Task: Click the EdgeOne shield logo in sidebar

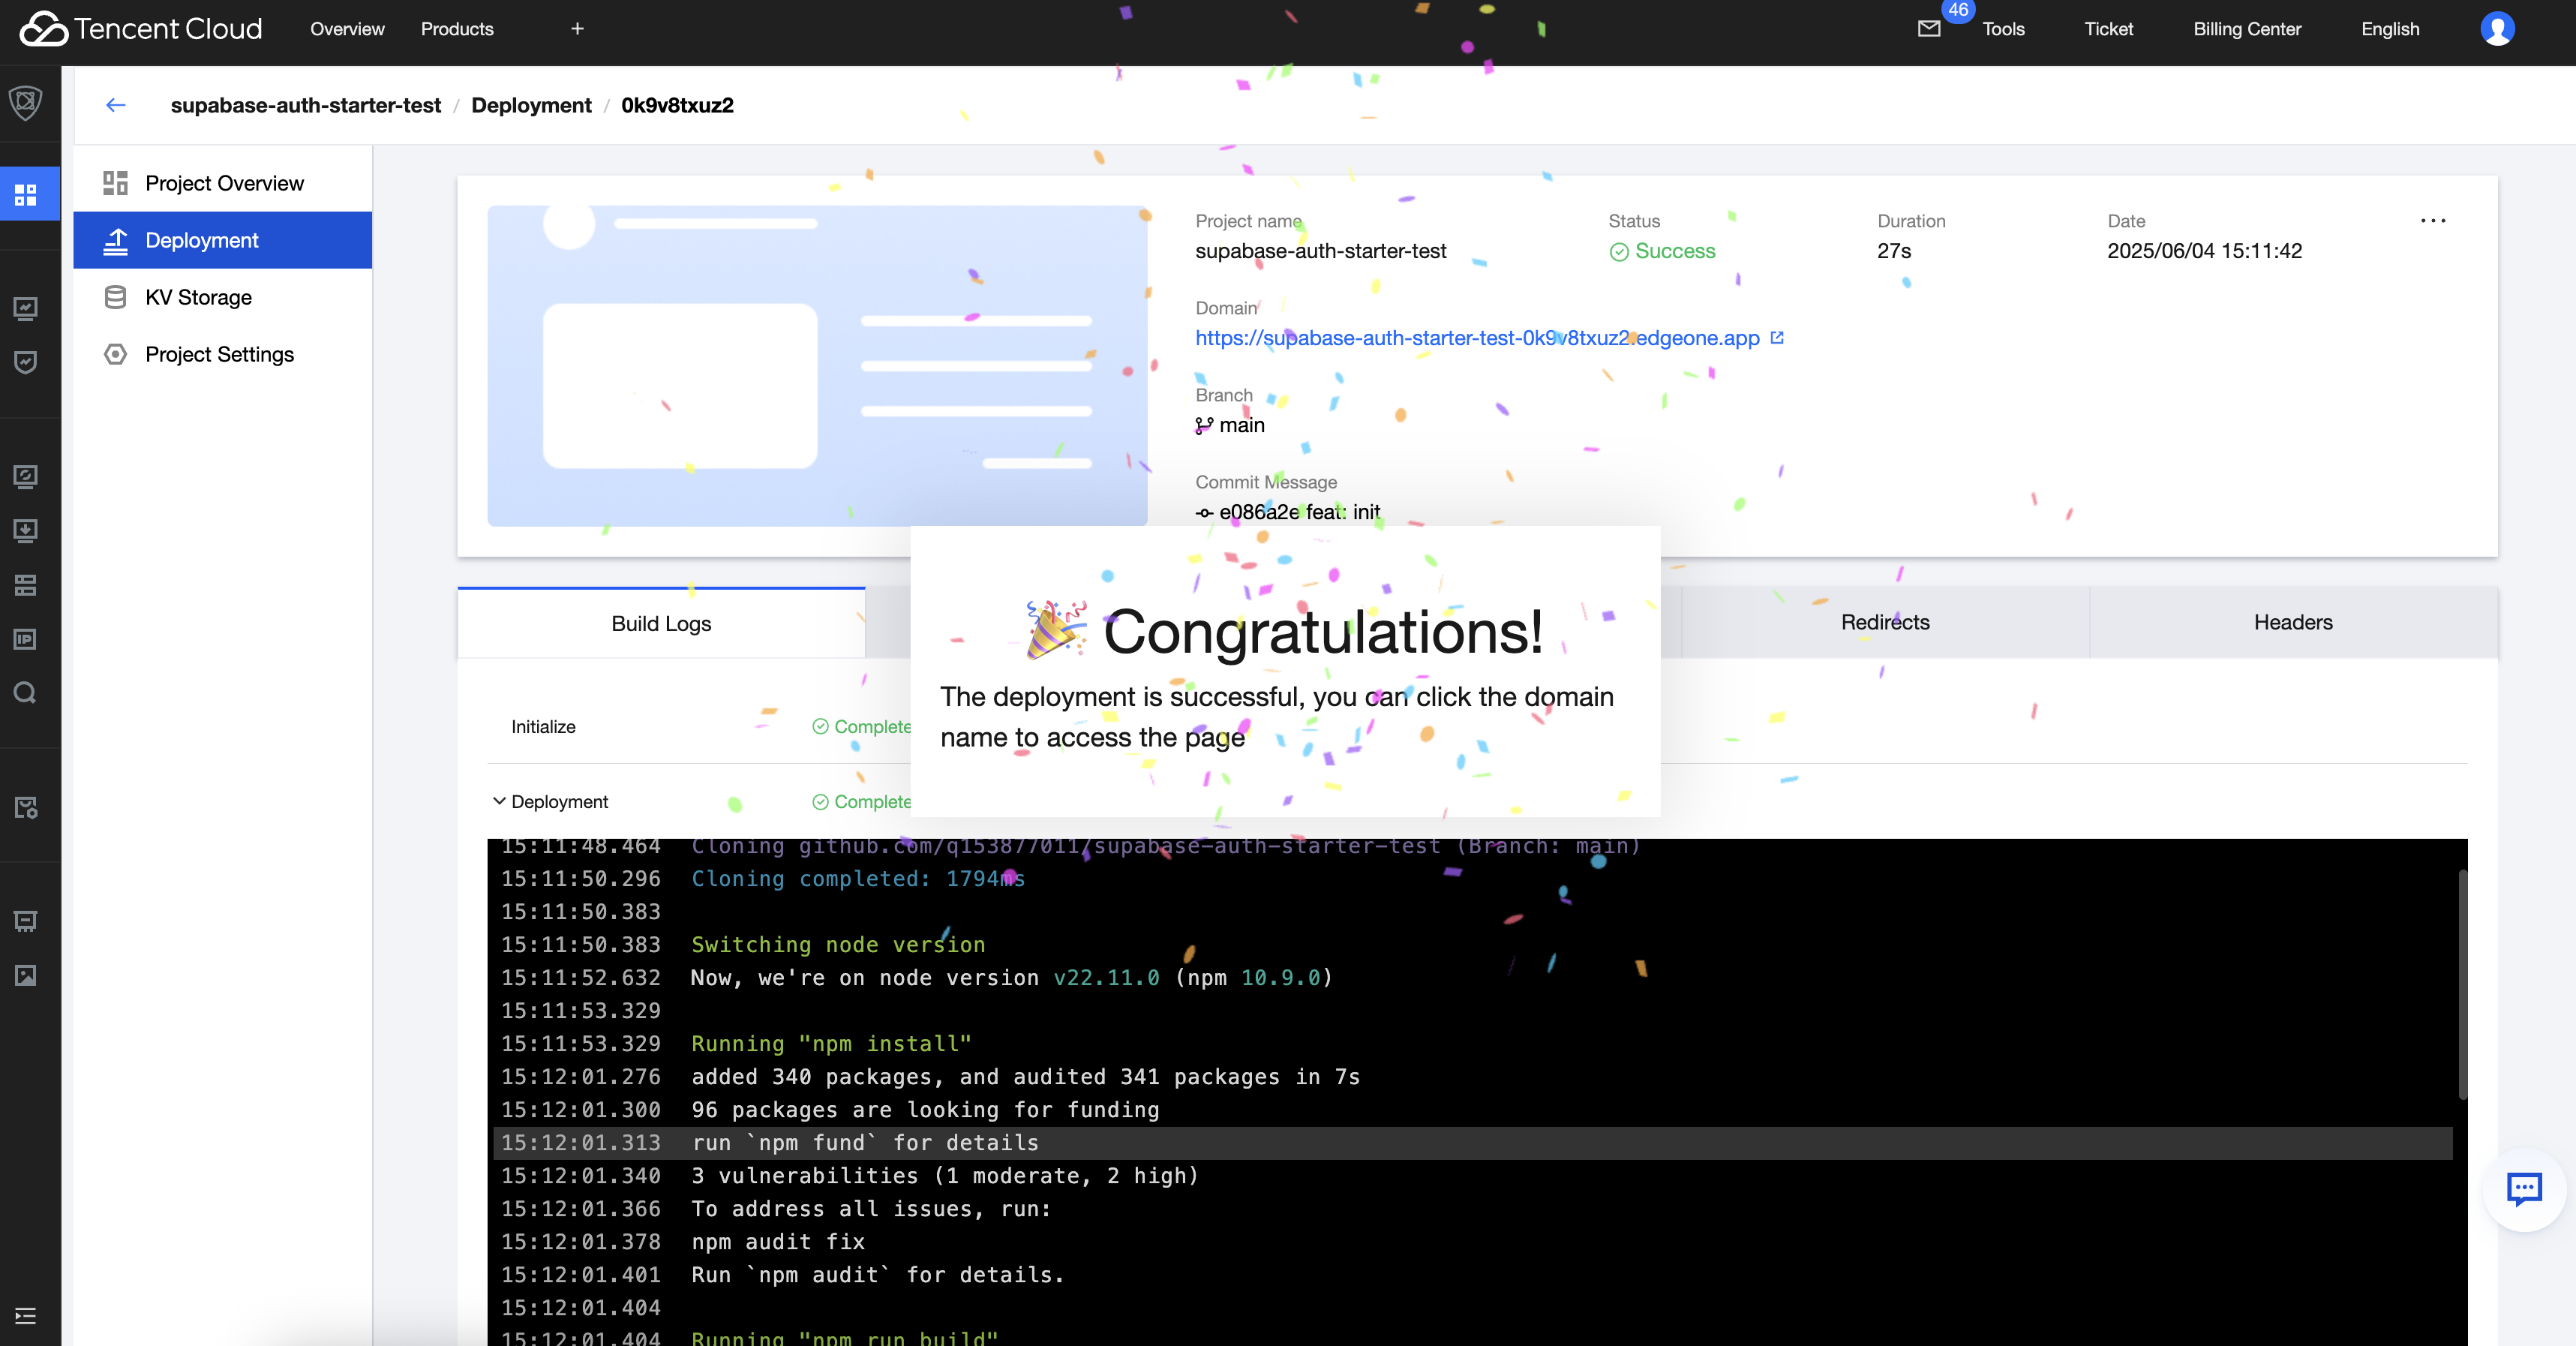Action: (x=26, y=101)
